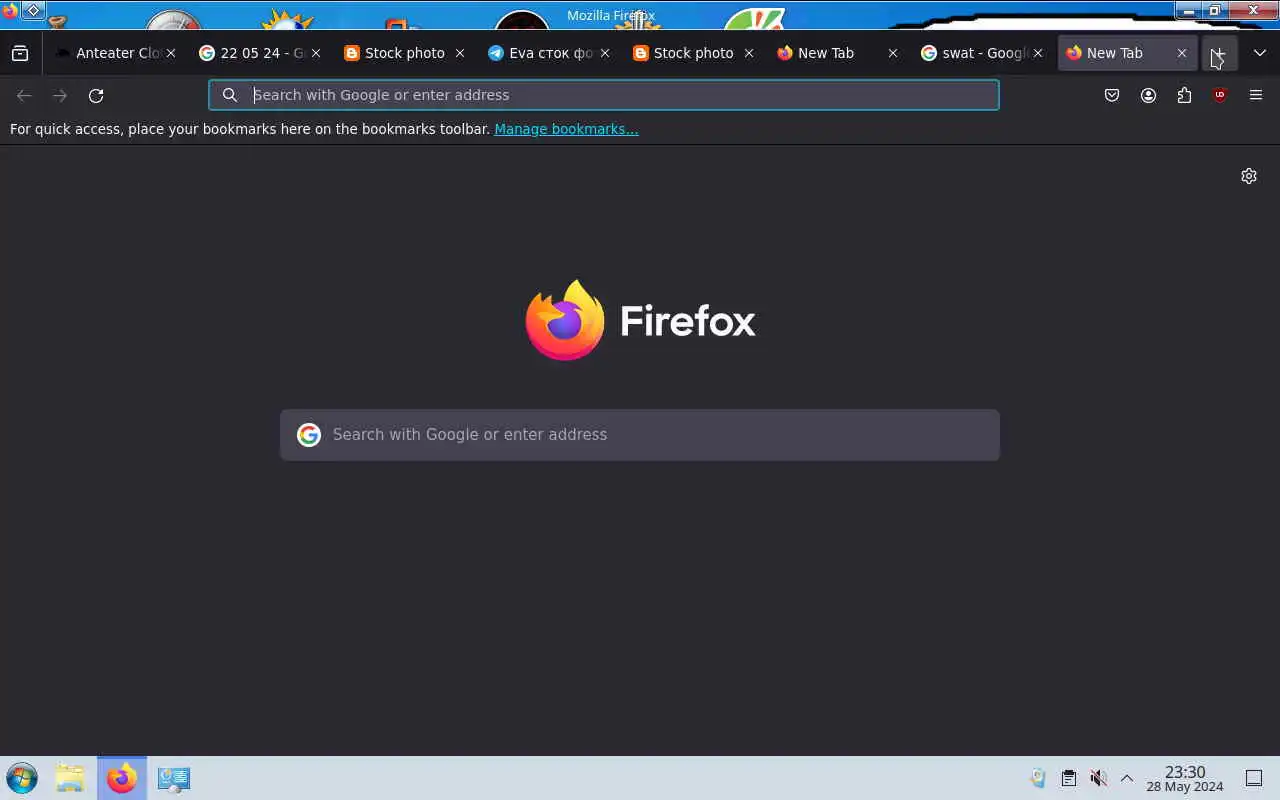
Task: Open Manage bookmarks link
Action: tap(566, 129)
